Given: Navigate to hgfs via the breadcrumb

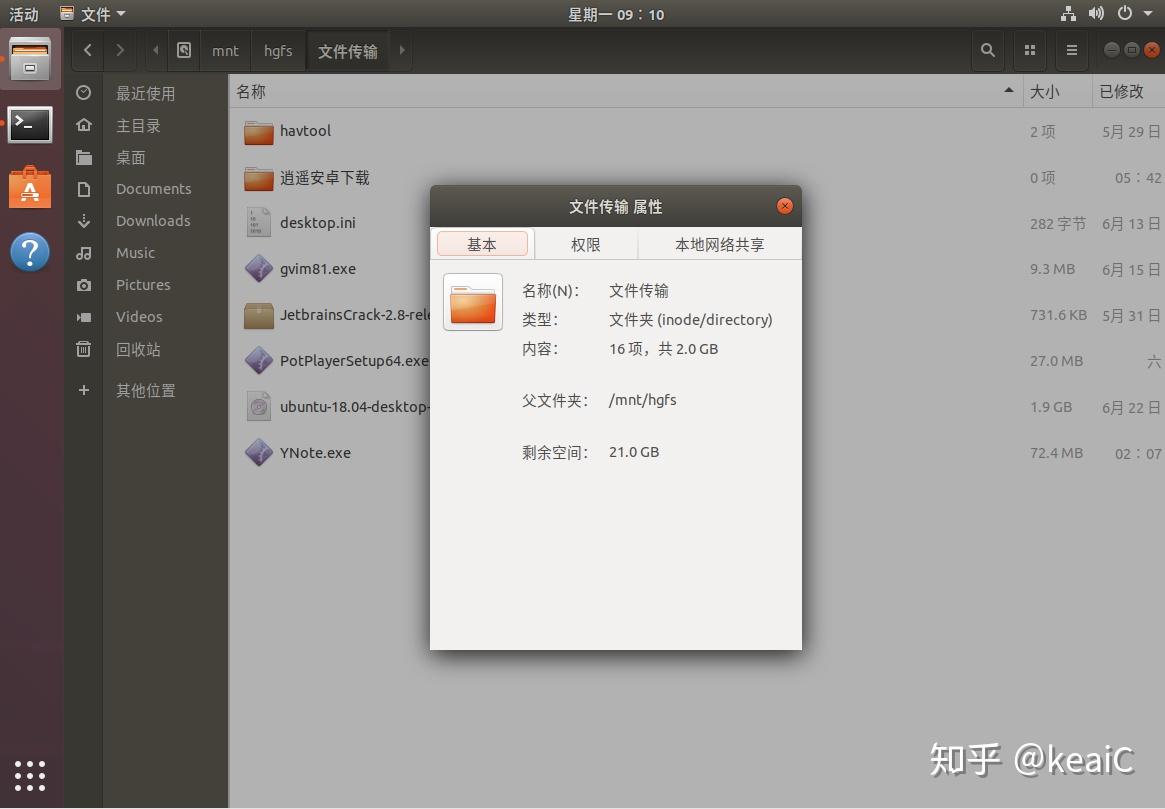Looking at the screenshot, I should (x=277, y=49).
